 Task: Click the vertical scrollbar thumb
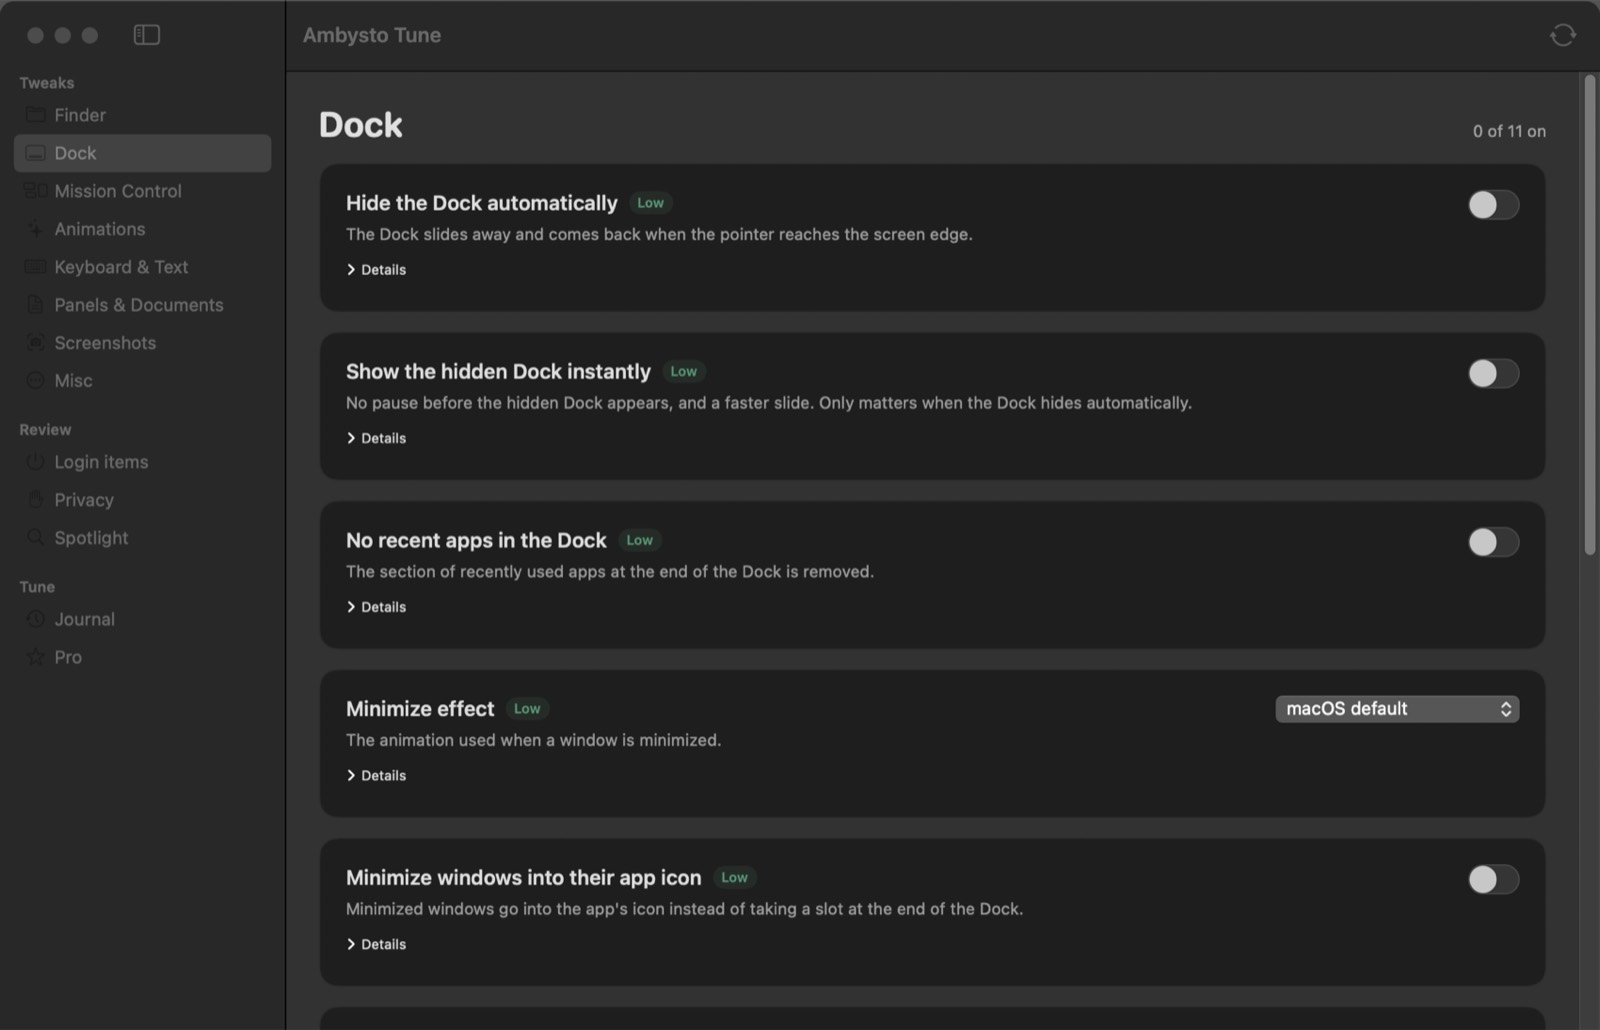[x=1590, y=315]
